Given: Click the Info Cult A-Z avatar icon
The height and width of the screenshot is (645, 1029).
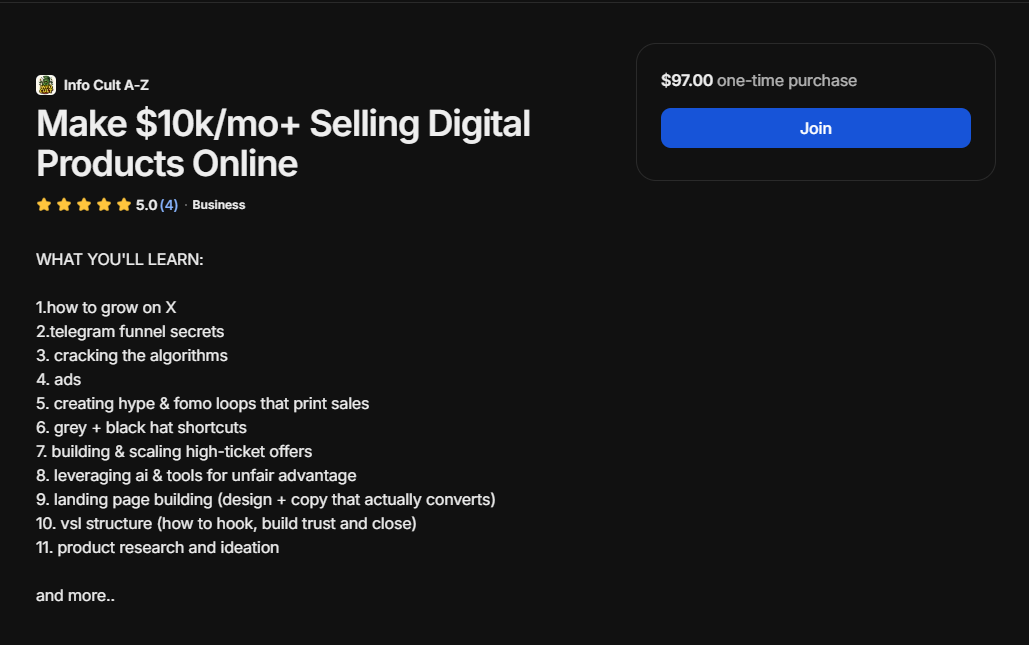Looking at the screenshot, I should (45, 85).
